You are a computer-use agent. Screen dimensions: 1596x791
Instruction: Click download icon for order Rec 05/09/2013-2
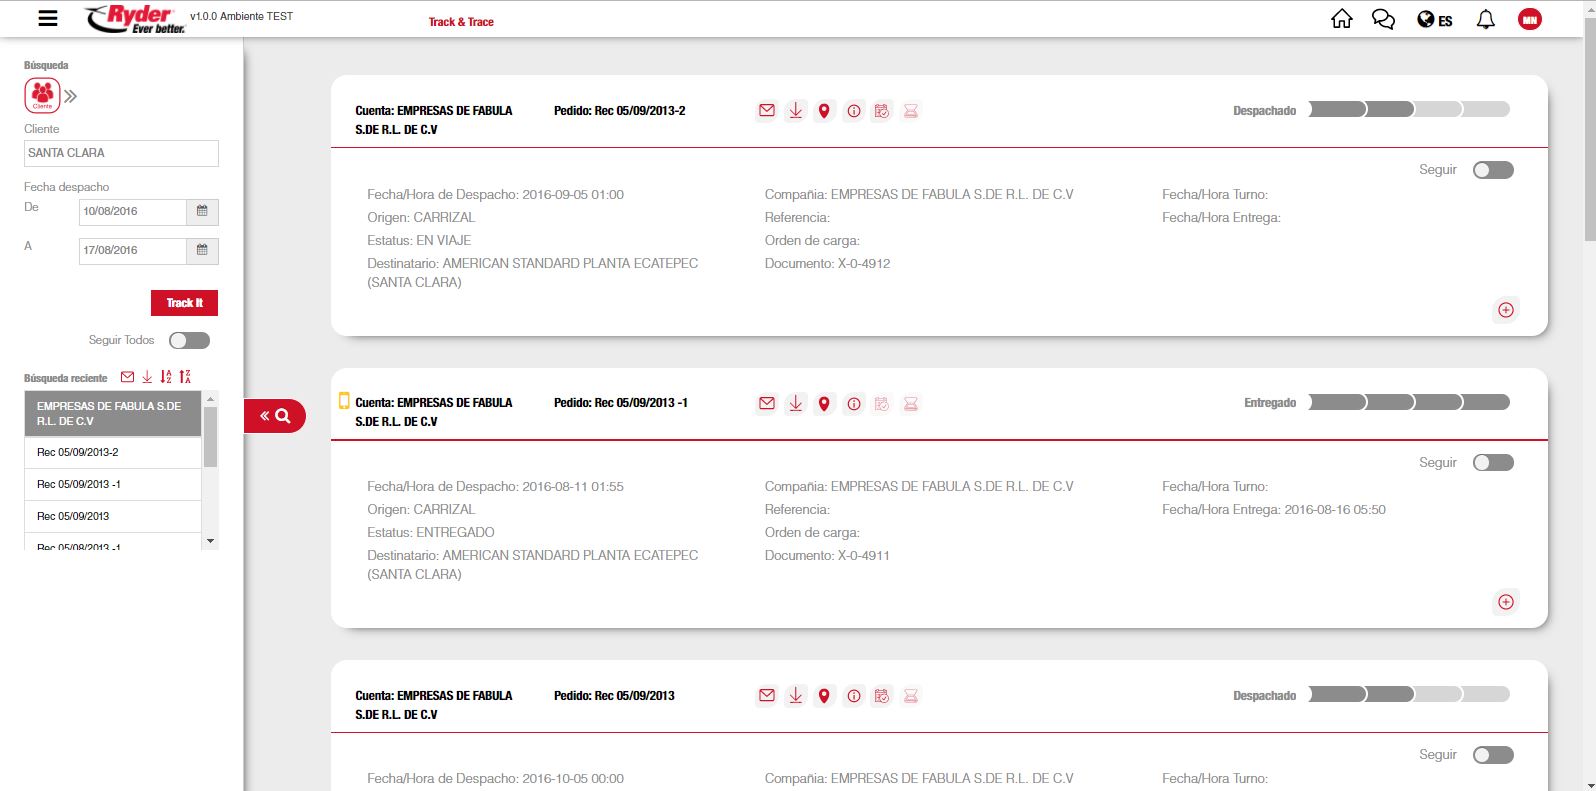795,111
